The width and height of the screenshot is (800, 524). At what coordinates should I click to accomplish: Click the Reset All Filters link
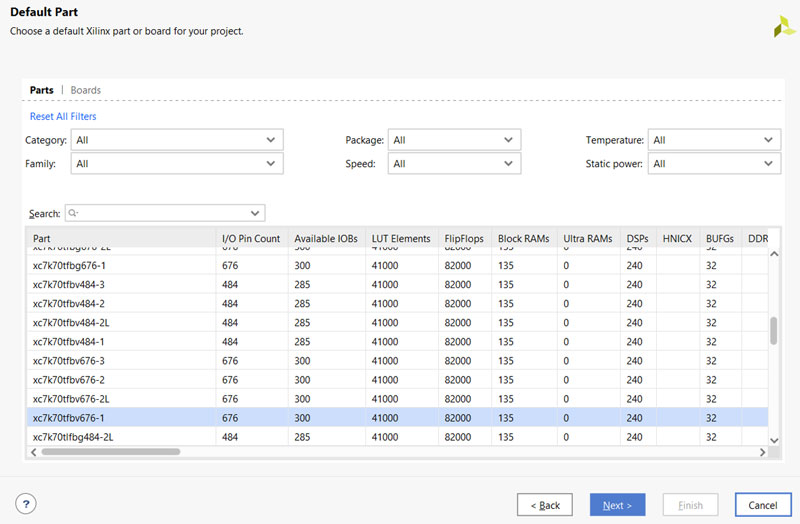point(63,117)
